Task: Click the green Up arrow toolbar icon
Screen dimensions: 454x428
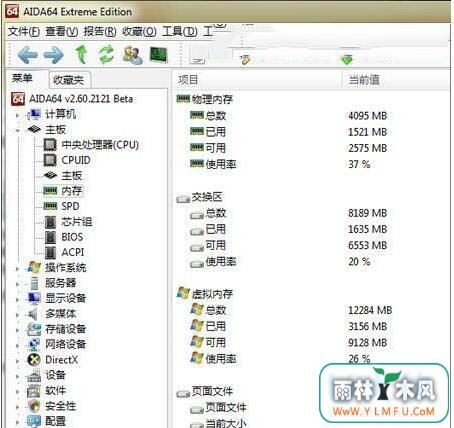Action: click(x=81, y=55)
